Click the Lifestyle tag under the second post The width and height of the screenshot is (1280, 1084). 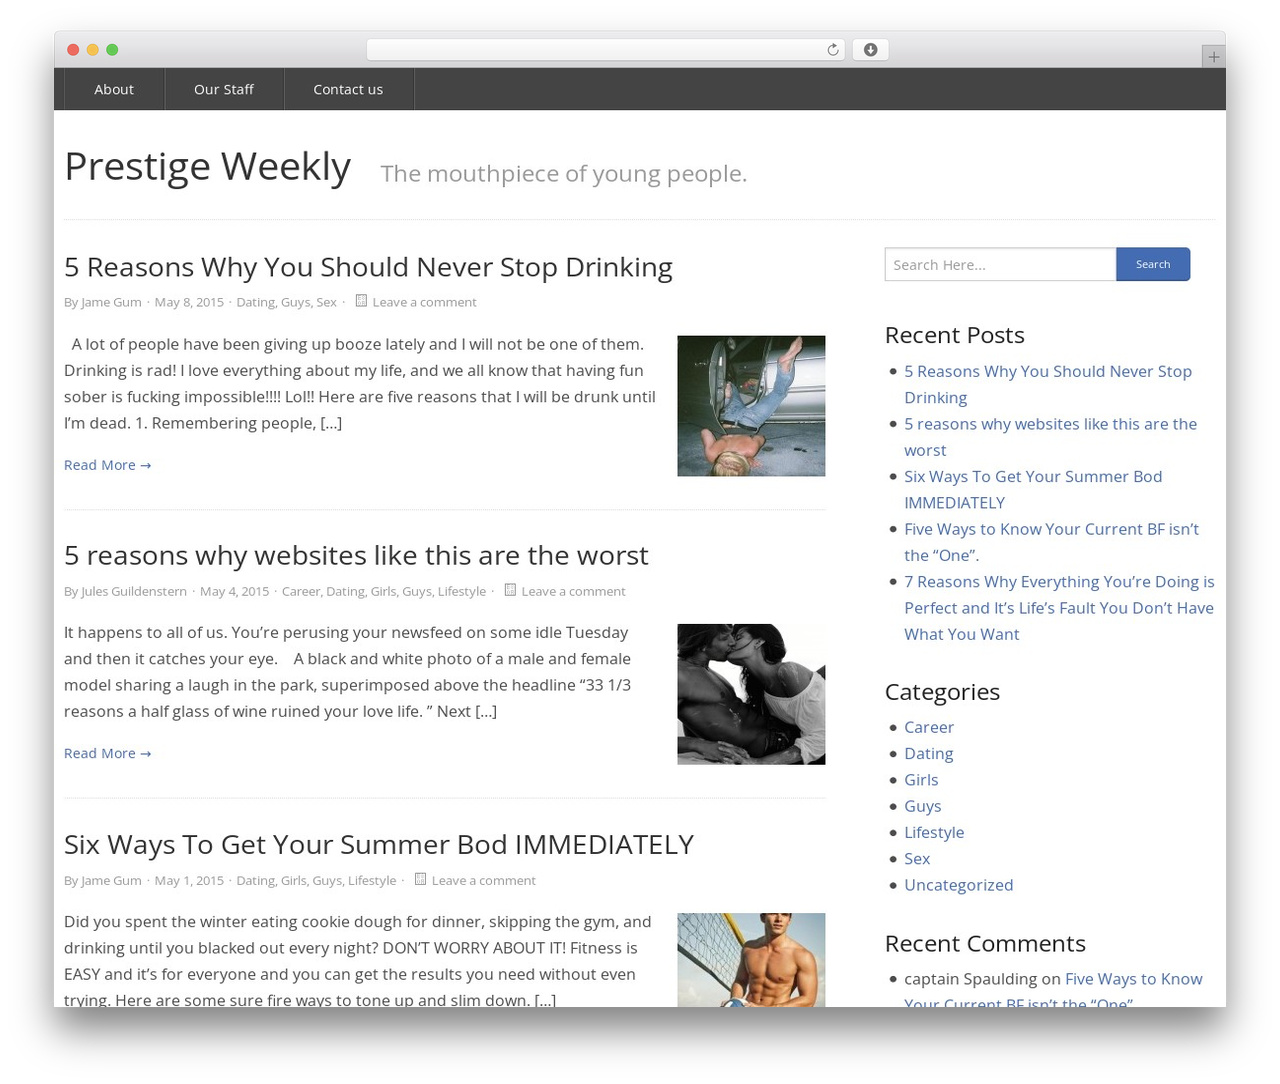tap(462, 591)
